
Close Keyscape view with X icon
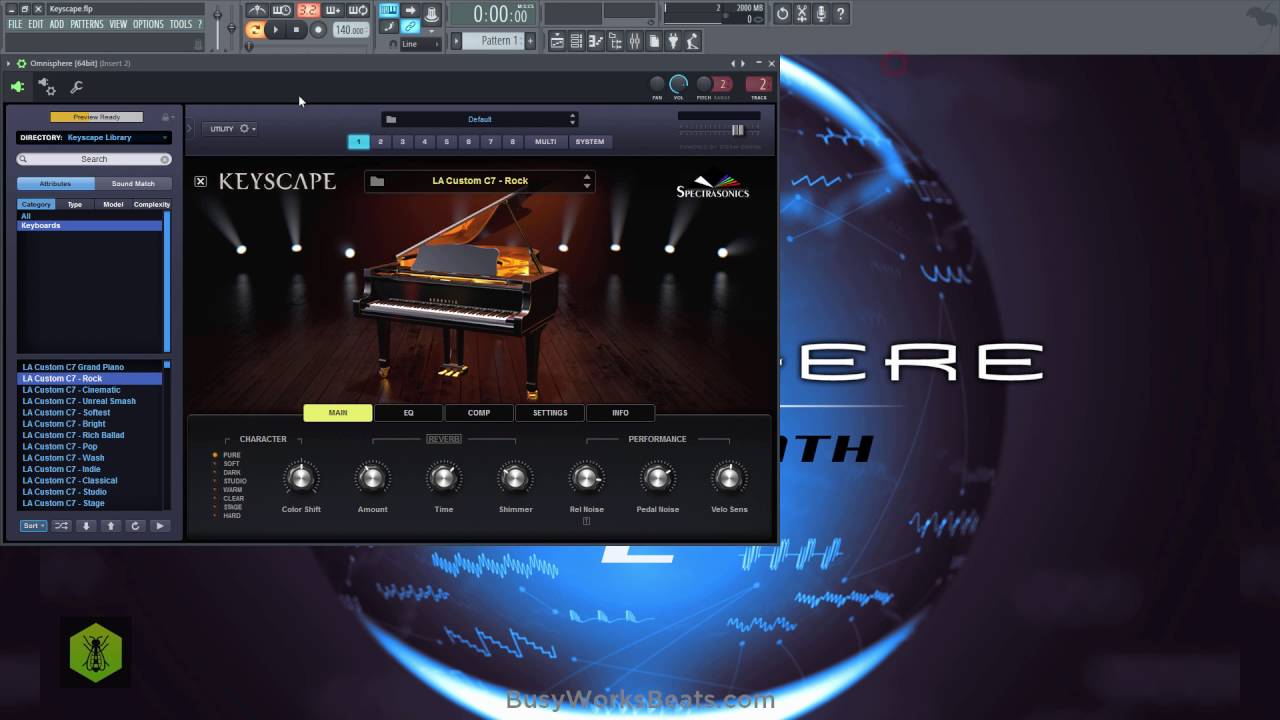click(201, 181)
